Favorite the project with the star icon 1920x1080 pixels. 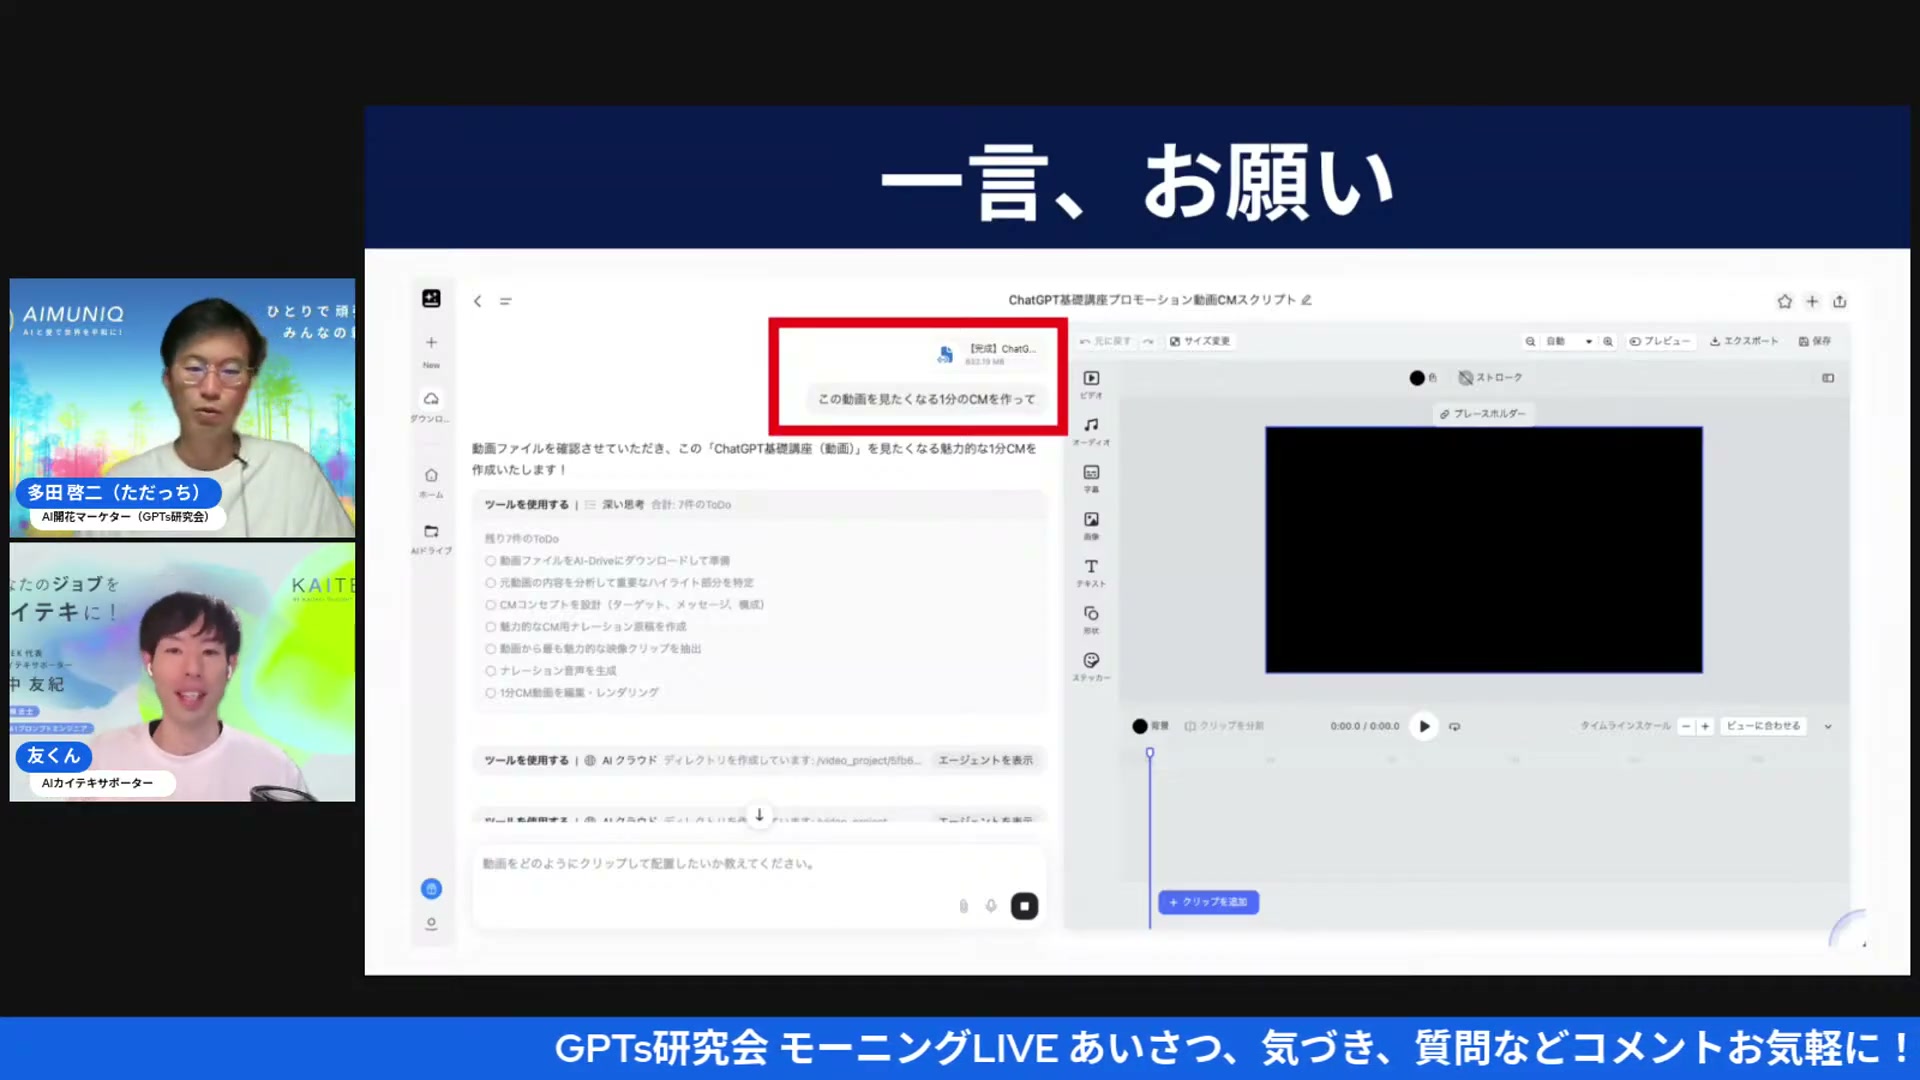(x=1784, y=301)
